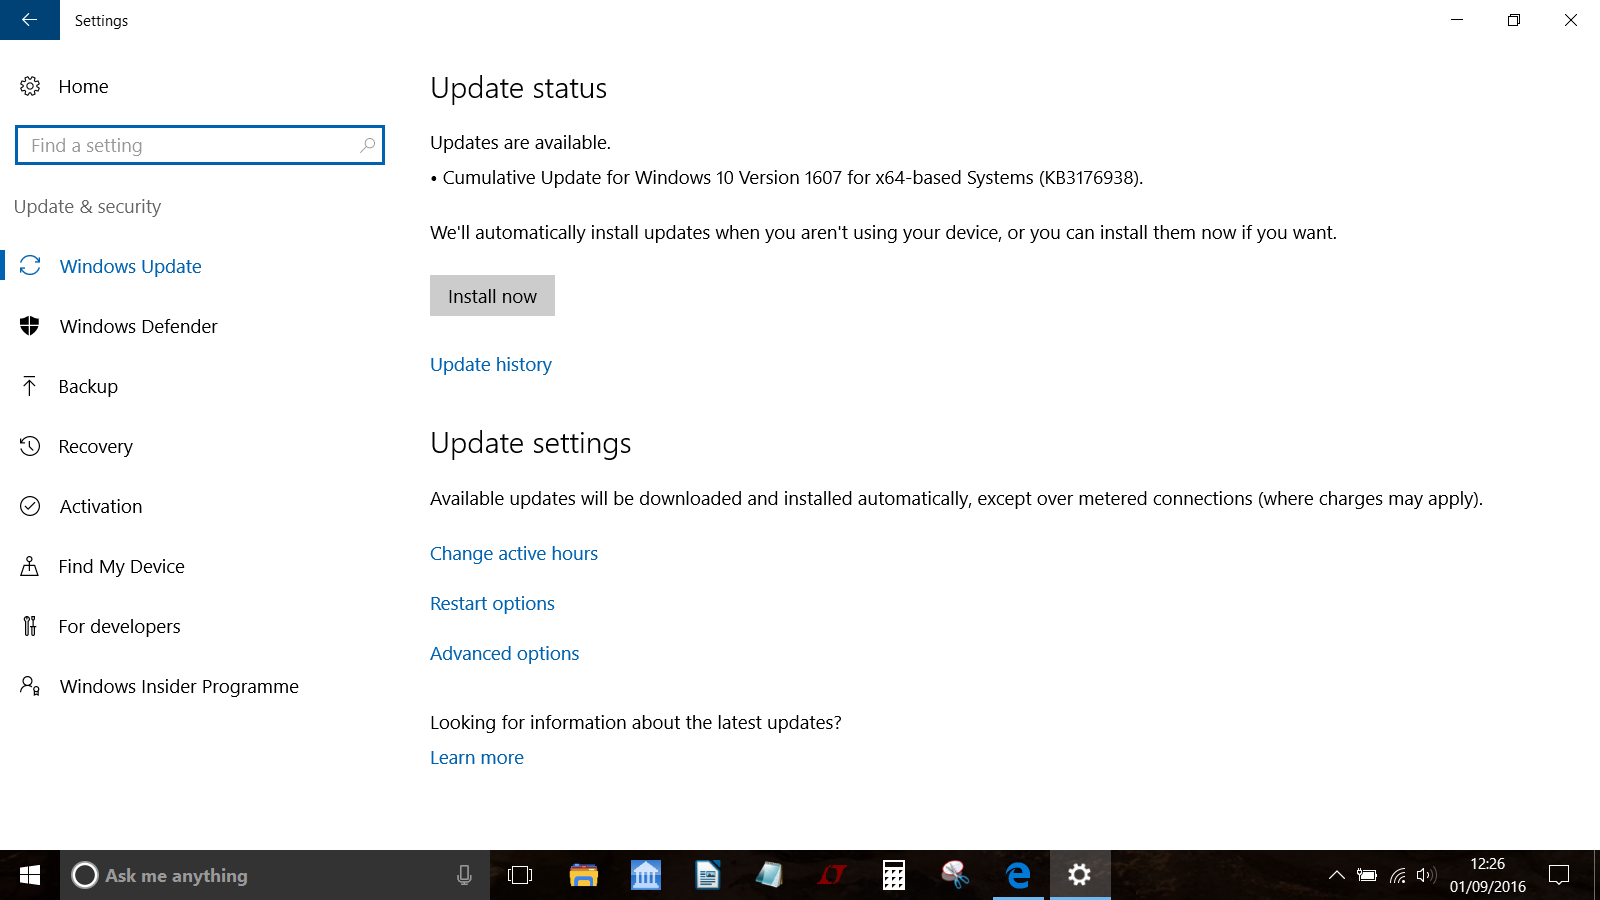
Task: Open the For developers section
Action: (x=120, y=626)
